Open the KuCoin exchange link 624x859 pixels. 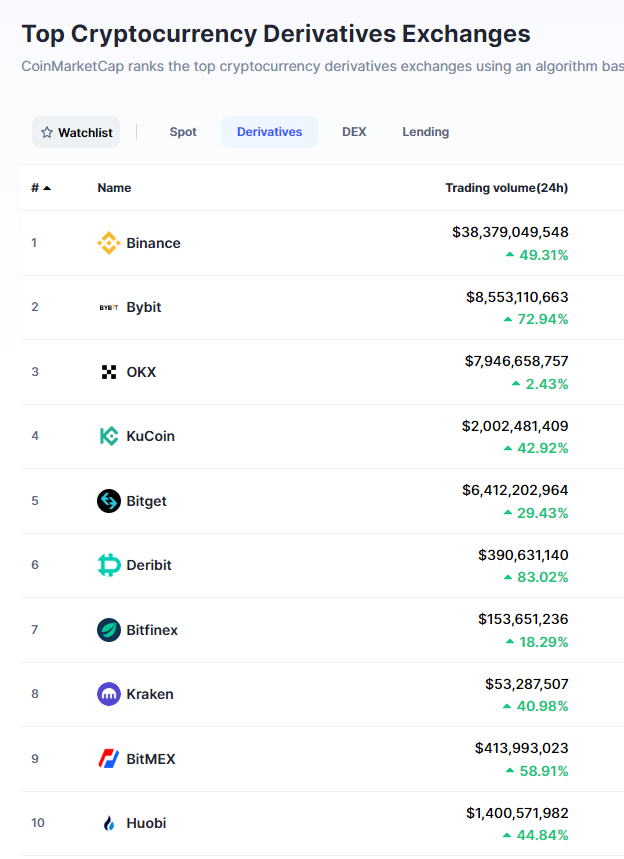pos(151,436)
